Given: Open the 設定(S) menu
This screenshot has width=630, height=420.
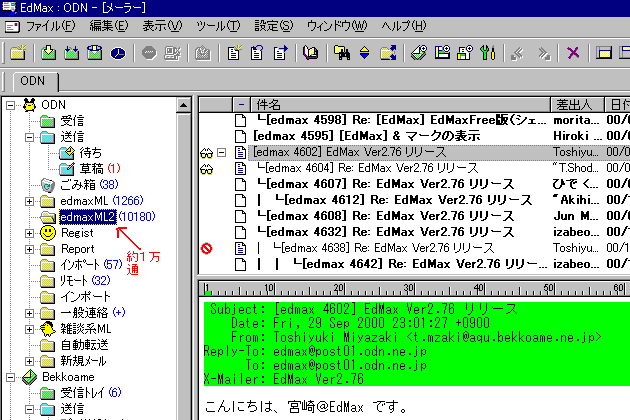Looking at the screenshot, I should (274, 27).
